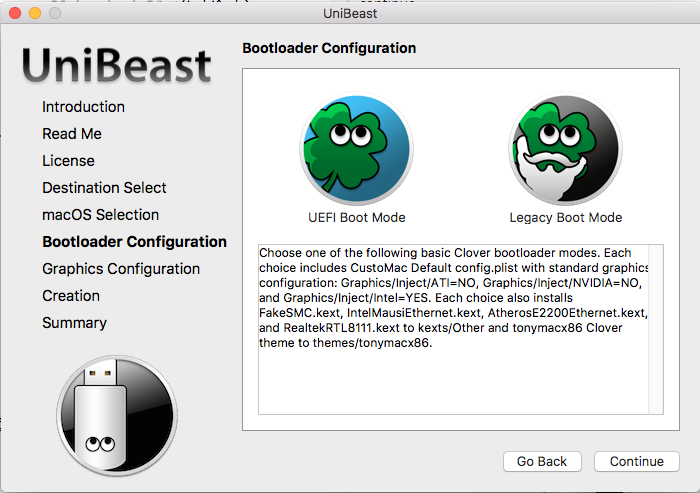Select the Creation step

[x=71, y=296]
